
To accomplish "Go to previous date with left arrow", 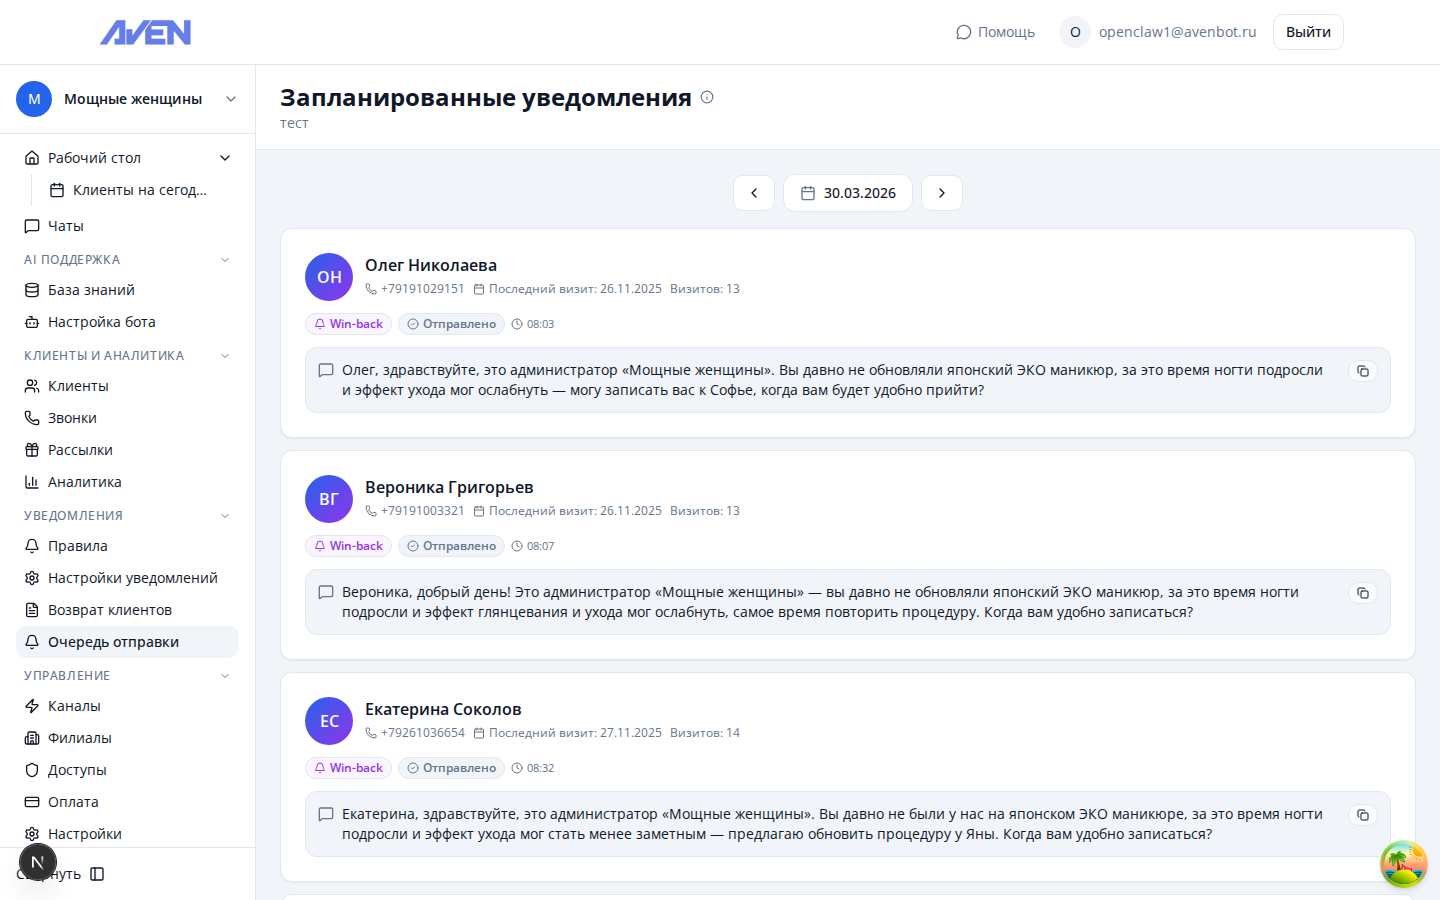I will point(754,192).
